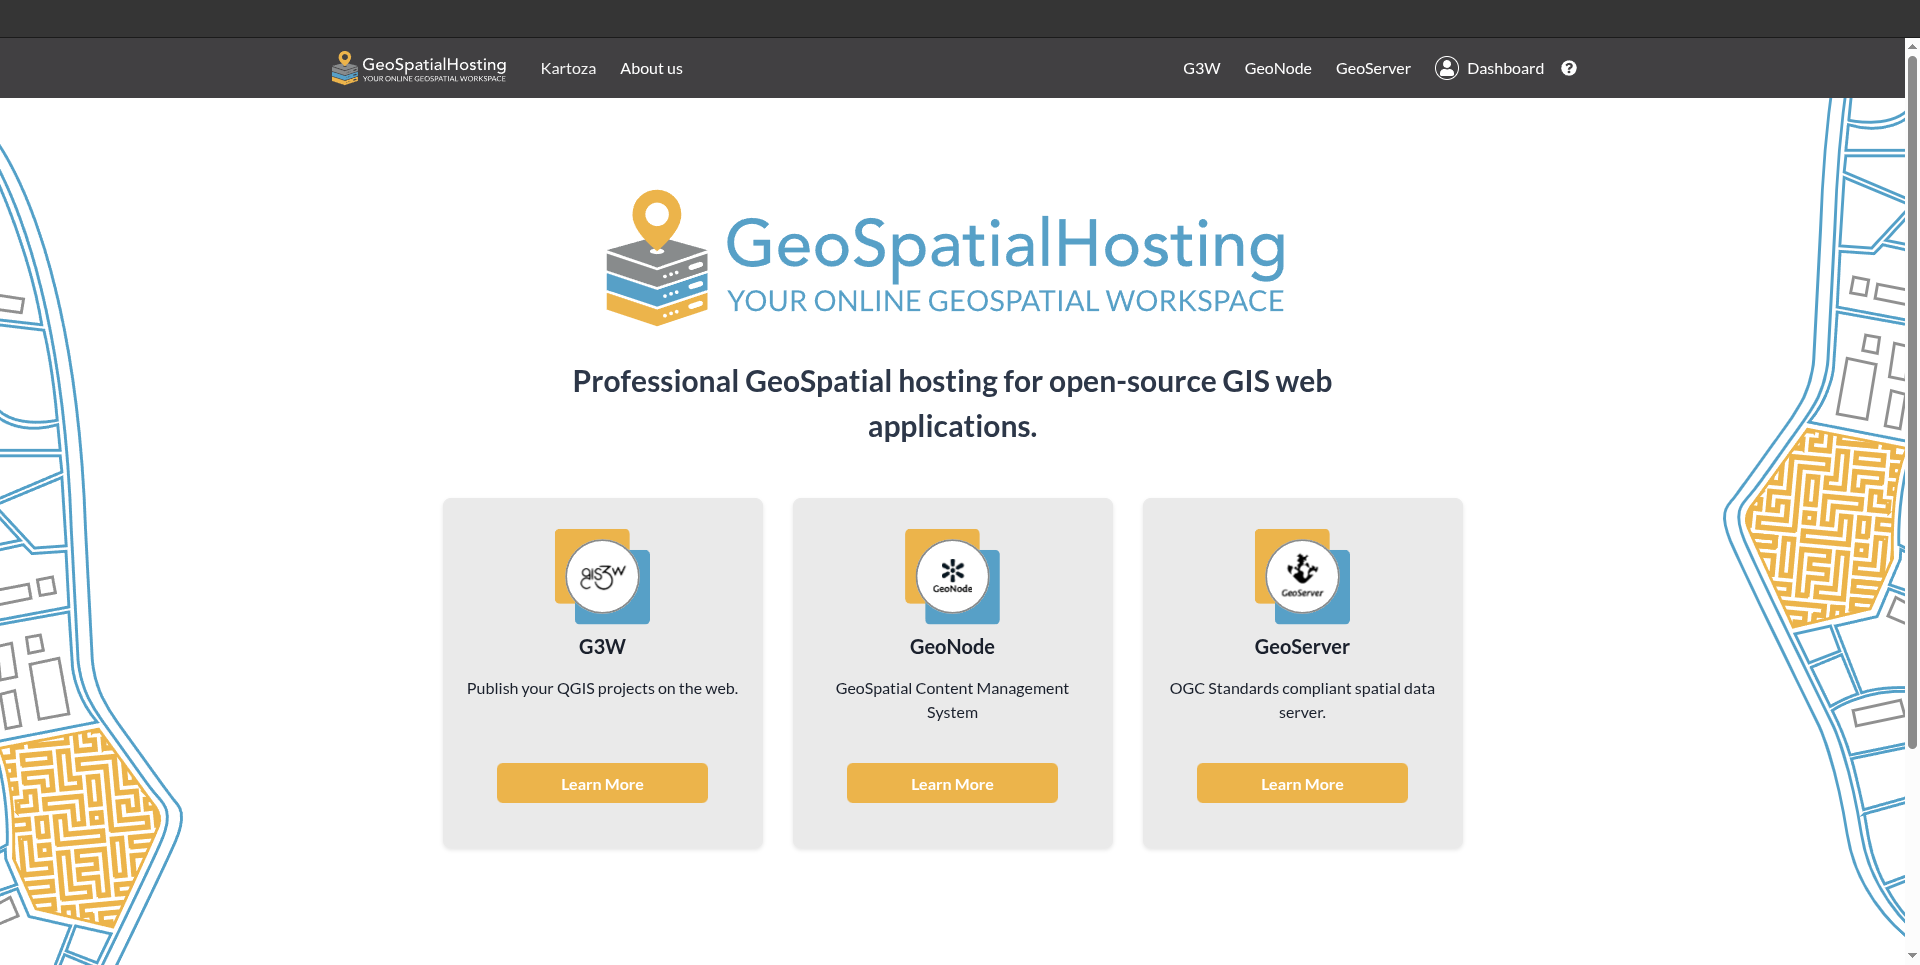
Task: Go to GeoServer in the navbar
Action: coord(1373,68)
